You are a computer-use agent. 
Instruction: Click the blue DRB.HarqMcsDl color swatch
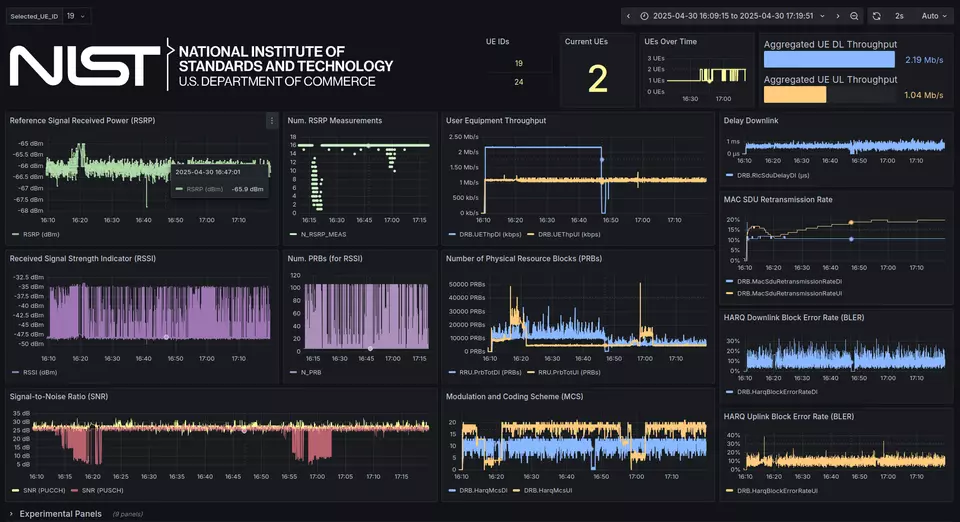click(452, 490)
